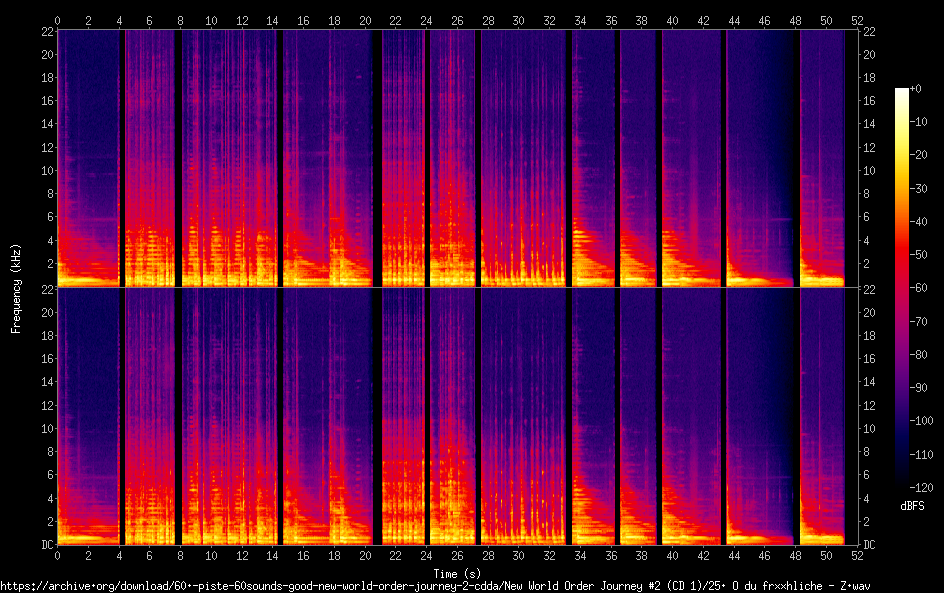Click the '52' tick on the top time axis
This screenshot has height=593, width=944.
tap(857, 20)
